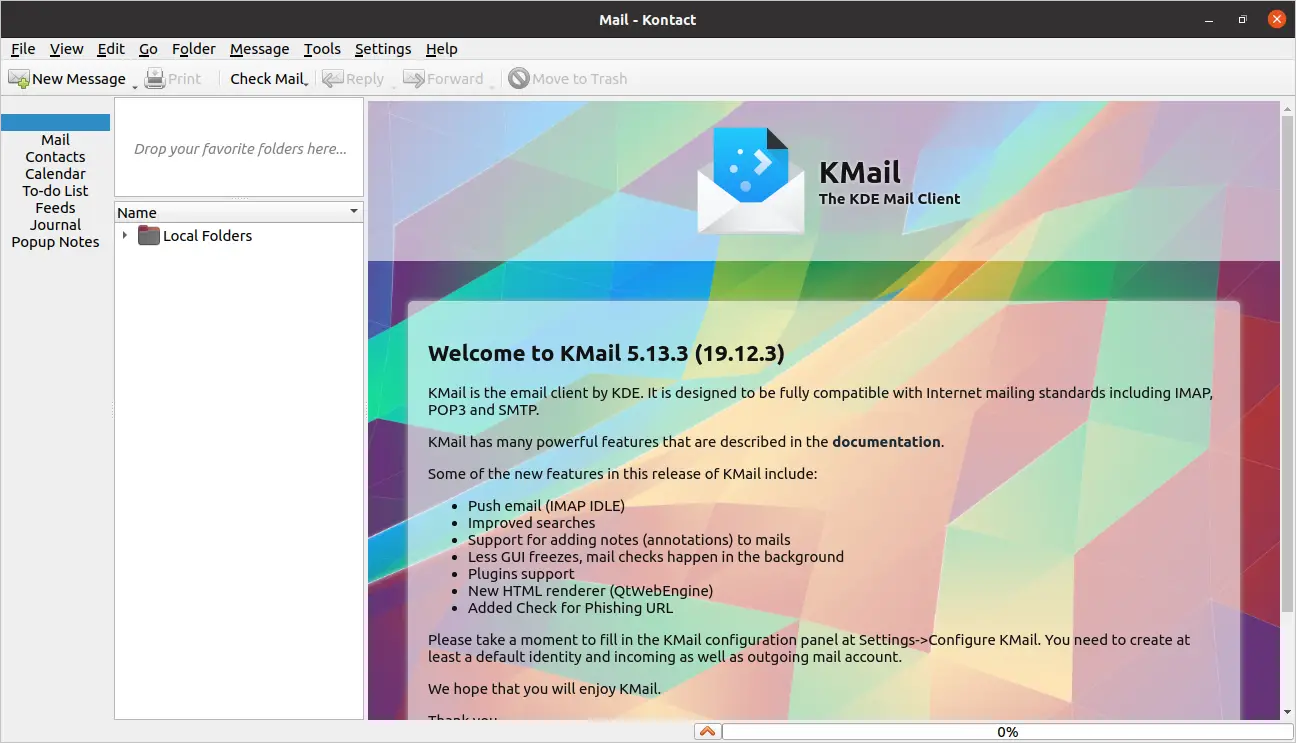Click the 0% progress bar
The image size is (1296, 743).
coord(1006,732)
